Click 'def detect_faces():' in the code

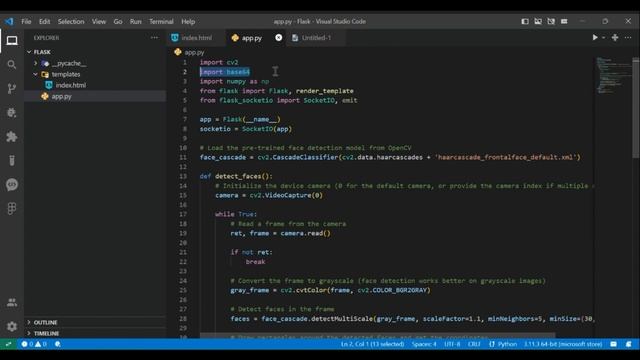point(236,176)
